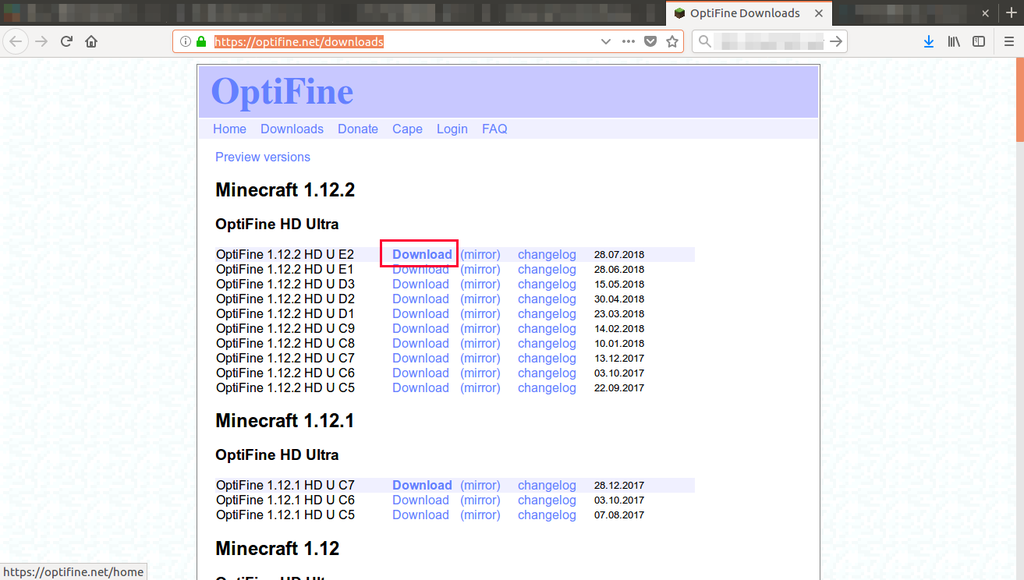Click the search magnifier icon
This screenshot has height=580, width=1024.
pos(705,42)
